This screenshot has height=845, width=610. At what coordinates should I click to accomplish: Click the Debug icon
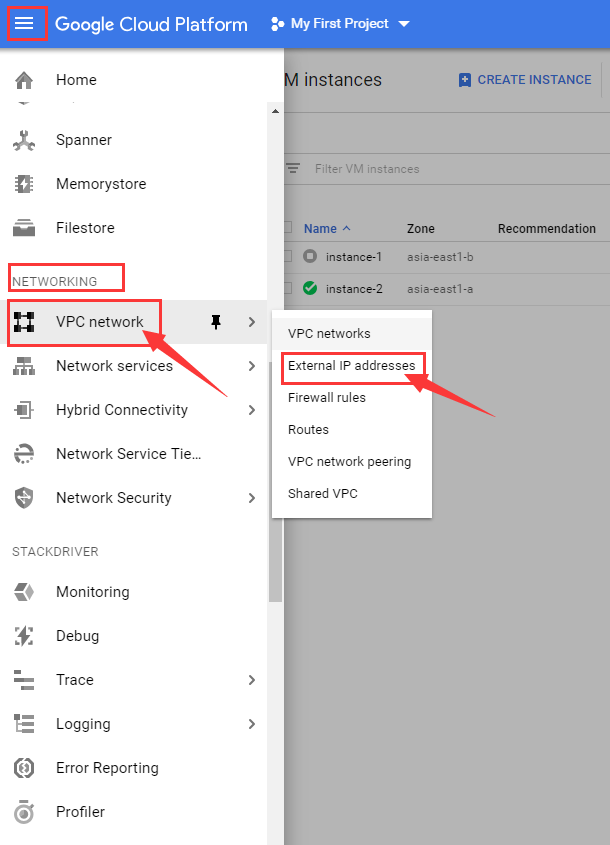click(24, 636)
